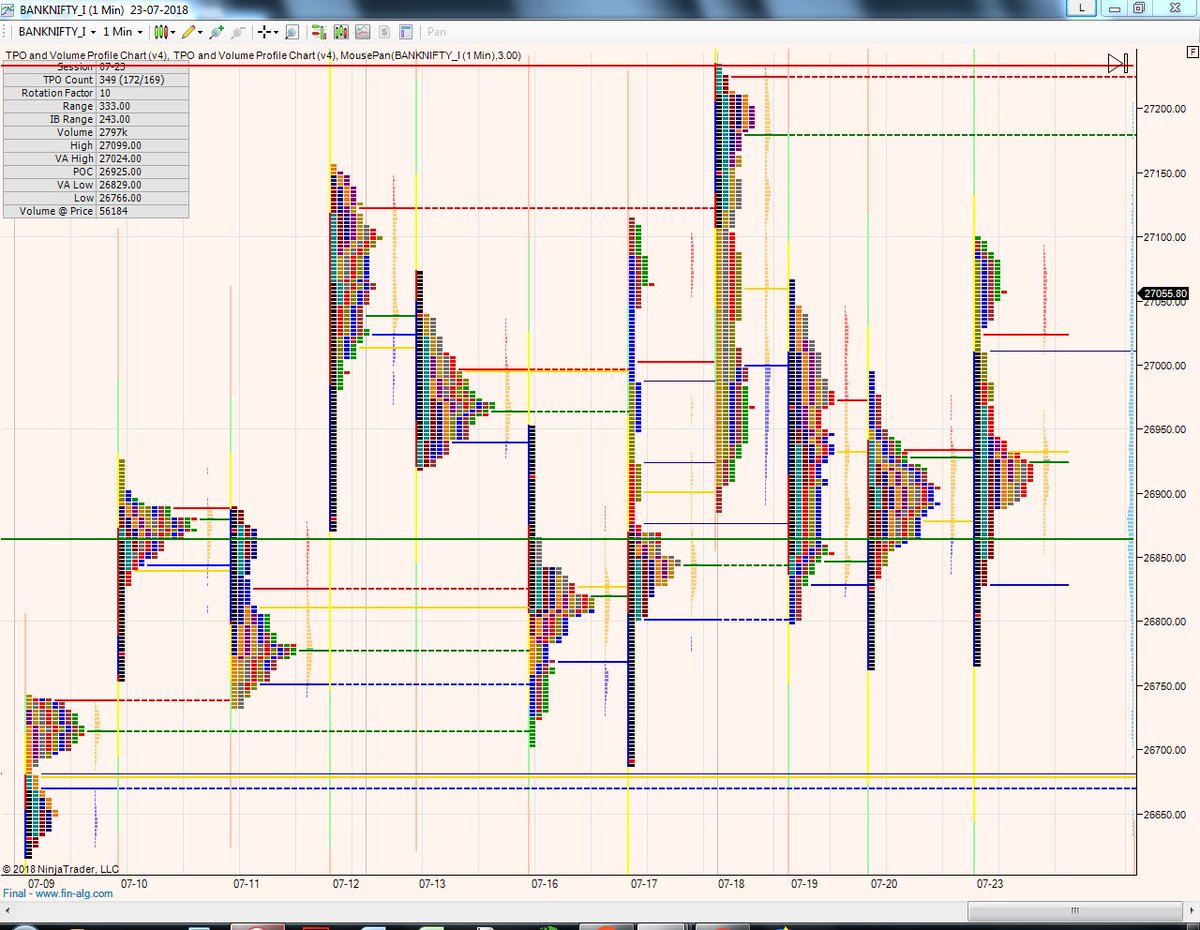Image resolution: width=1200 pixels, height=930 pixels.
Task: Click the 07-16 date label on time axis
Action: pyautogui.click(x=545, y=884)
